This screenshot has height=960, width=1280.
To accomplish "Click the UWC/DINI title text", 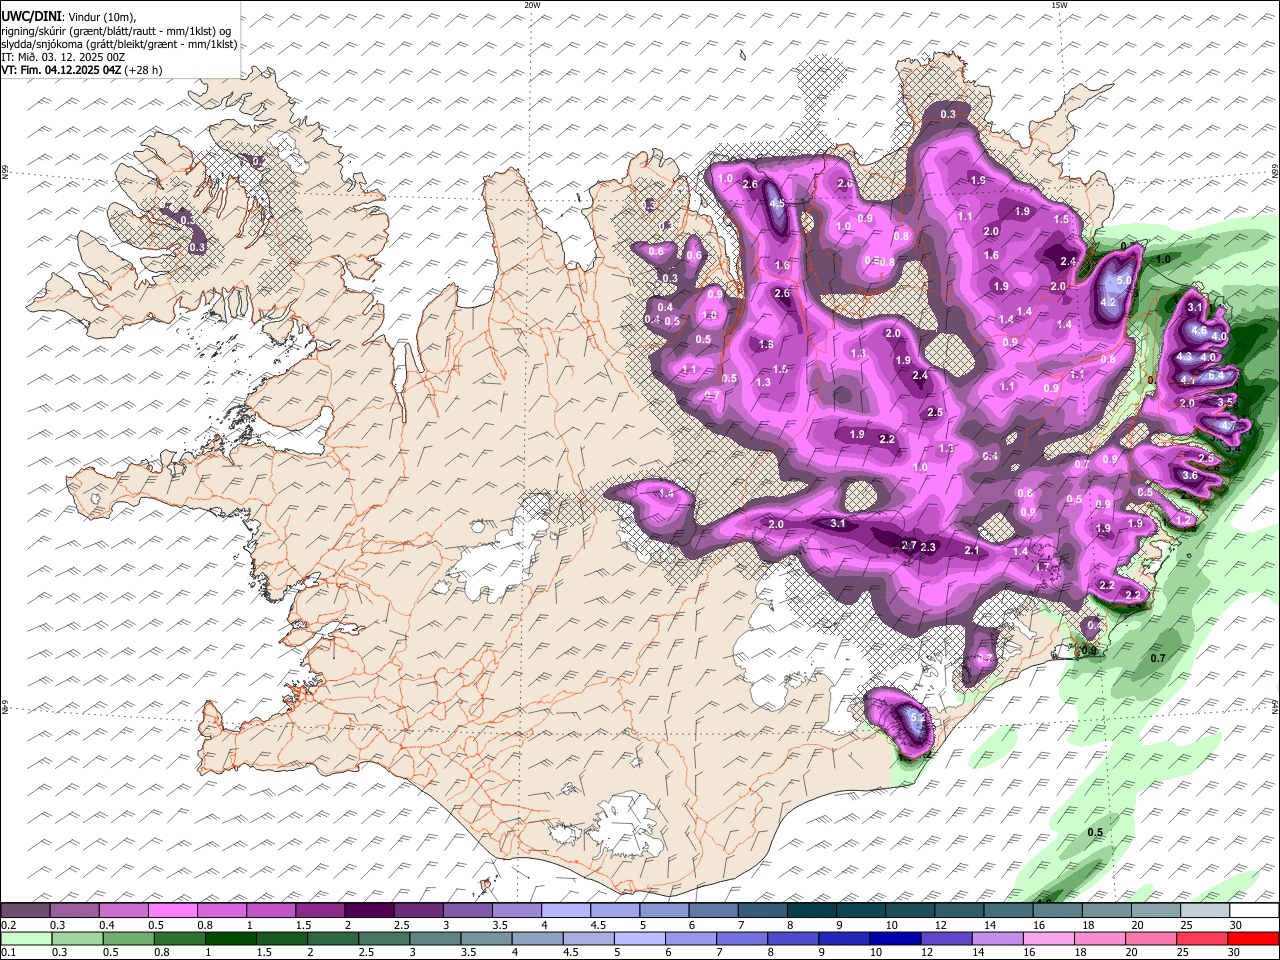I will click(x=30, y=17).
